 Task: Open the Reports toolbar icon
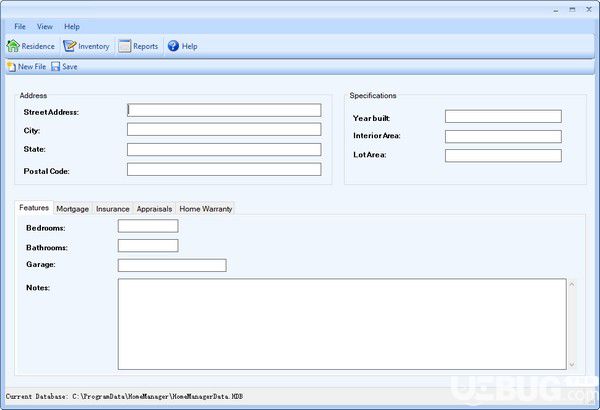point(124,46)
